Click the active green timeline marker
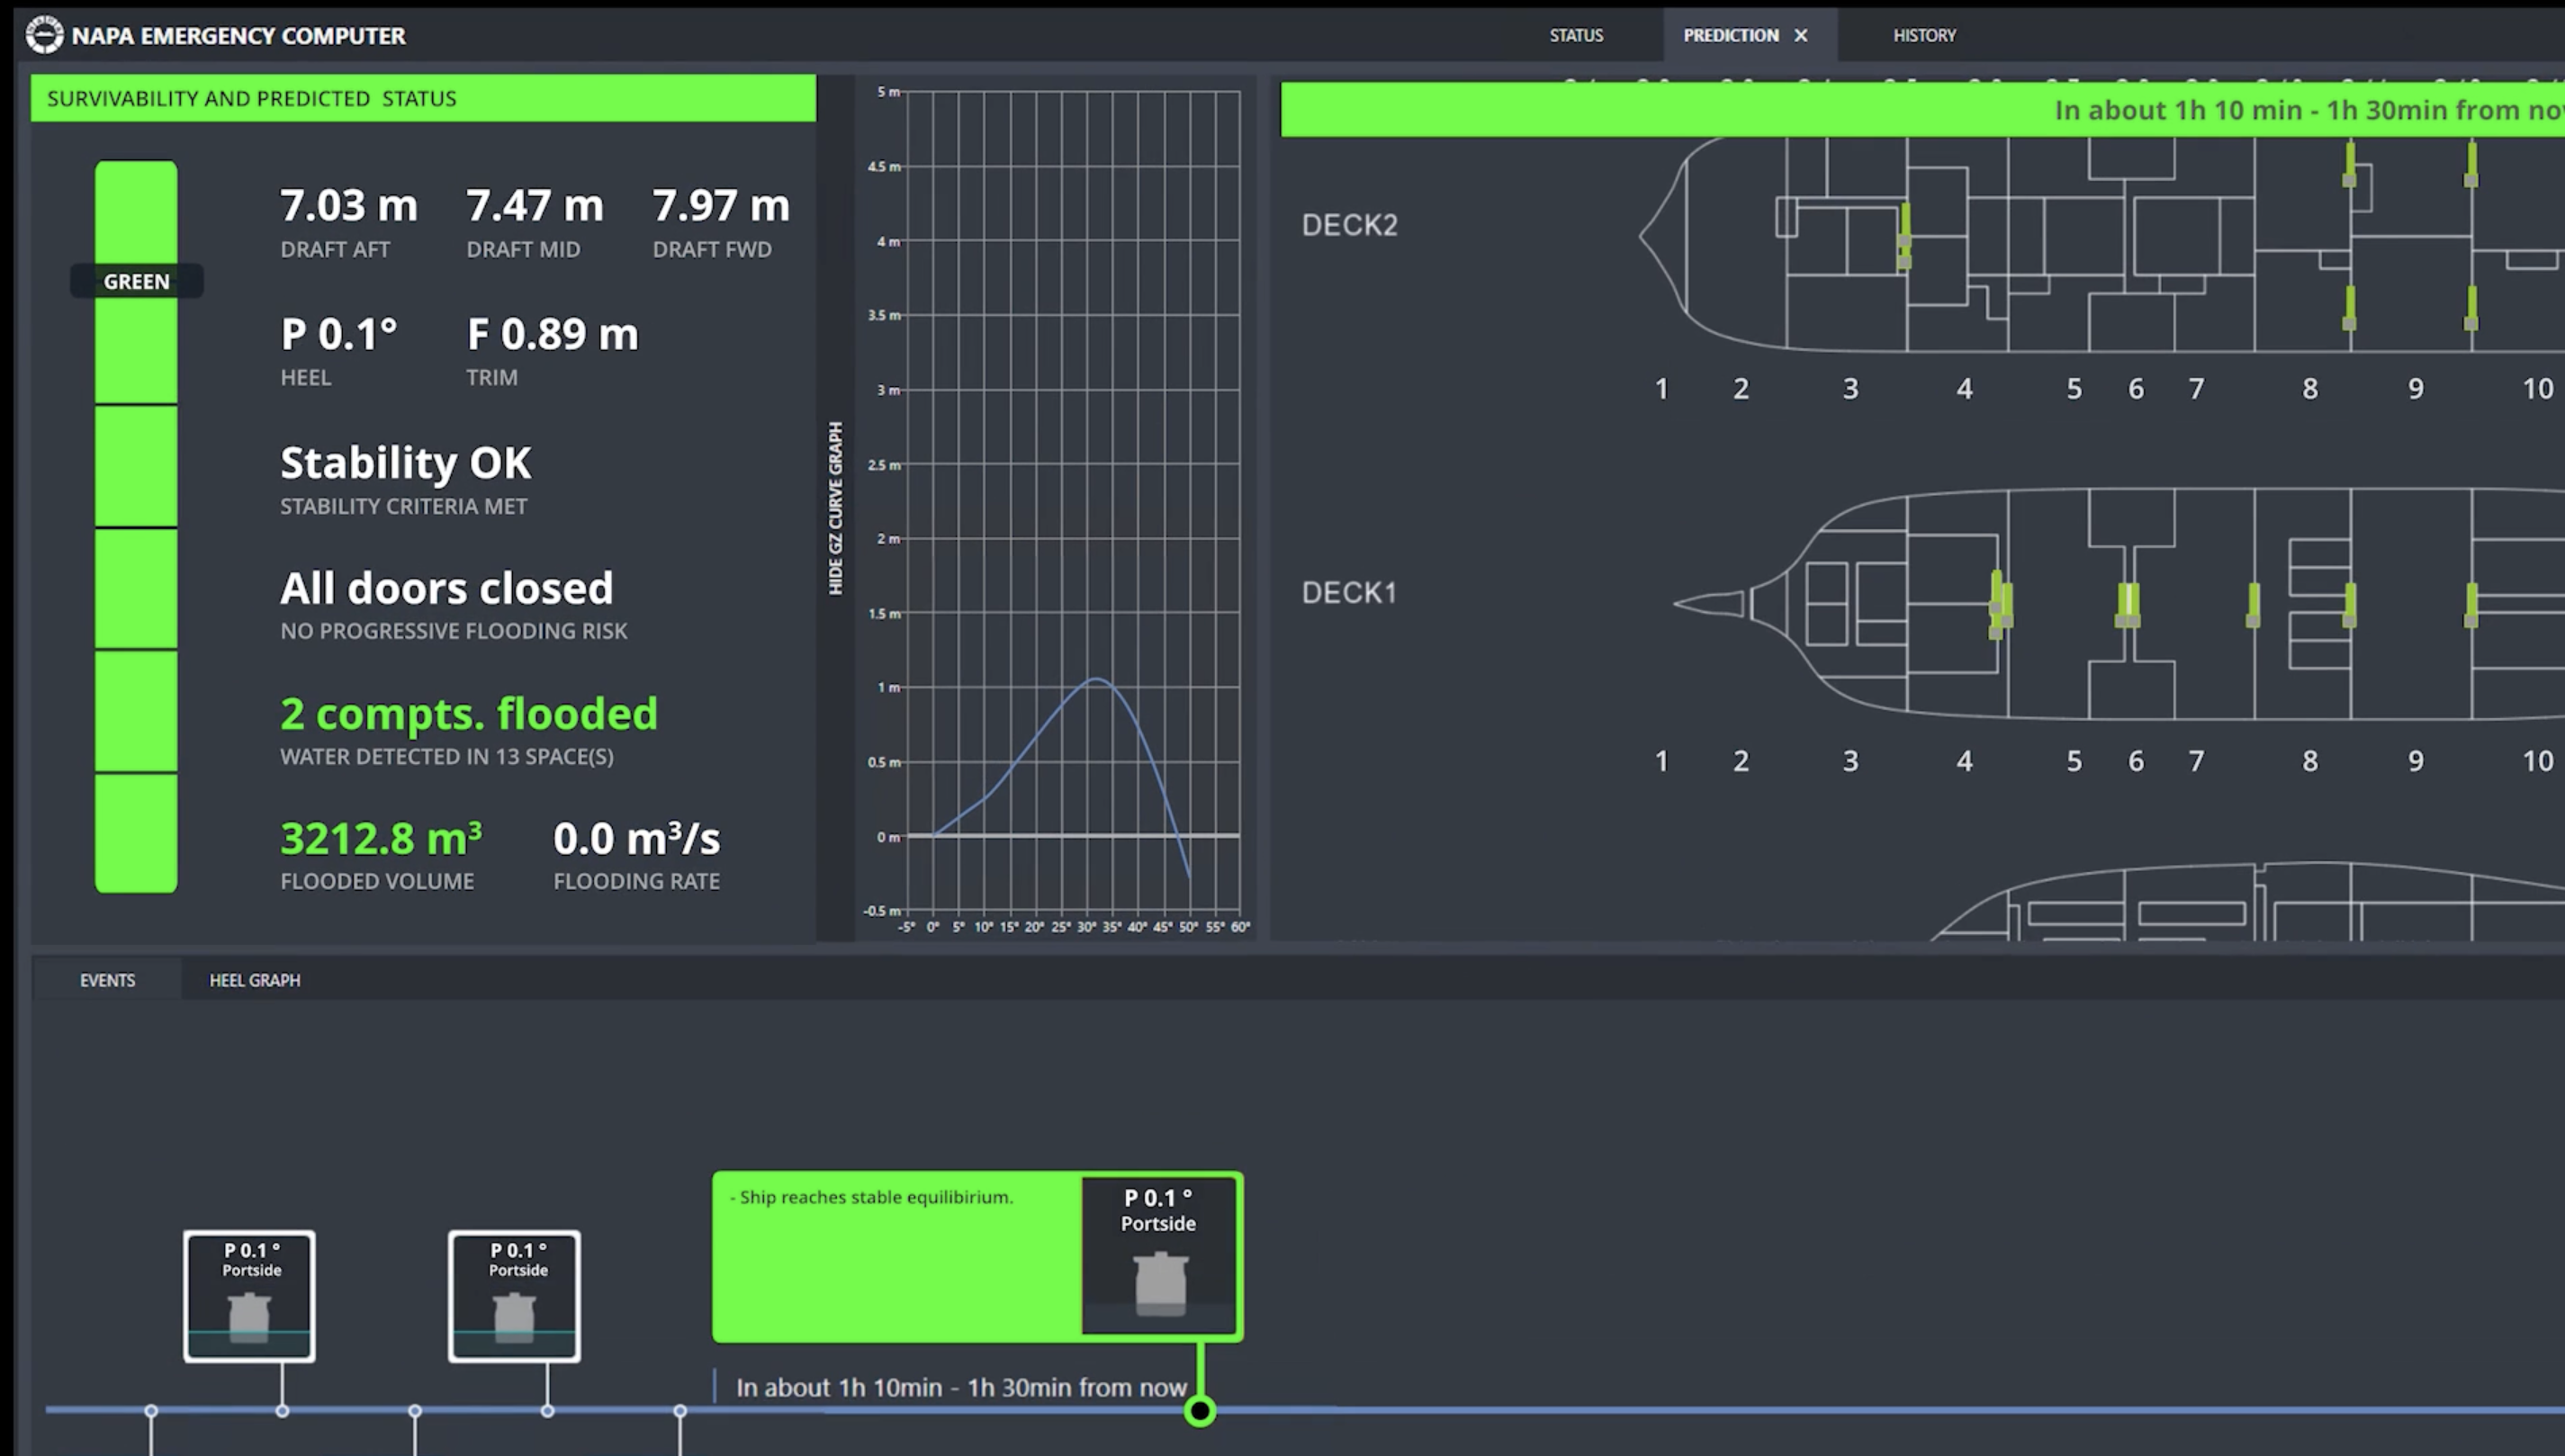The image size is (2565, 1456). tap(1199, 1411)
